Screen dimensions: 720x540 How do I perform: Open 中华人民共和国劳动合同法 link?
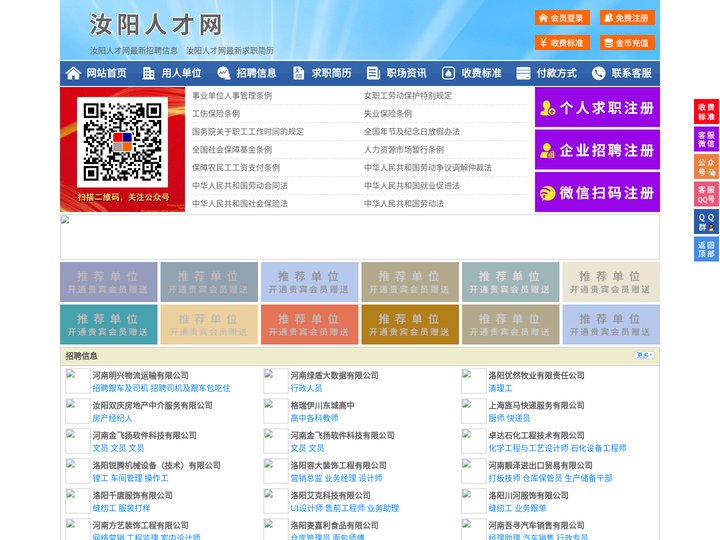240,186
